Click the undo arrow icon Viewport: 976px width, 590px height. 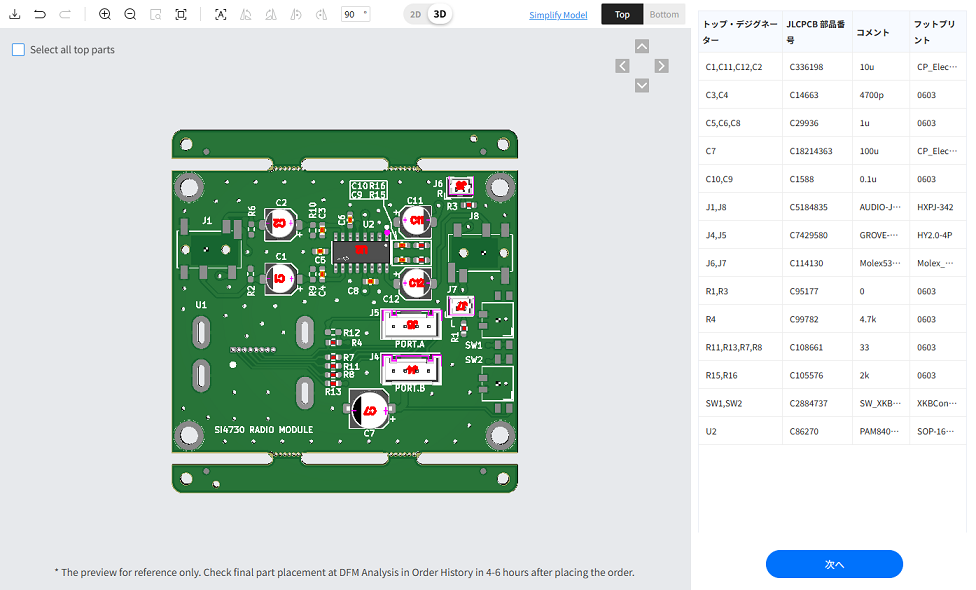point(40,14)
